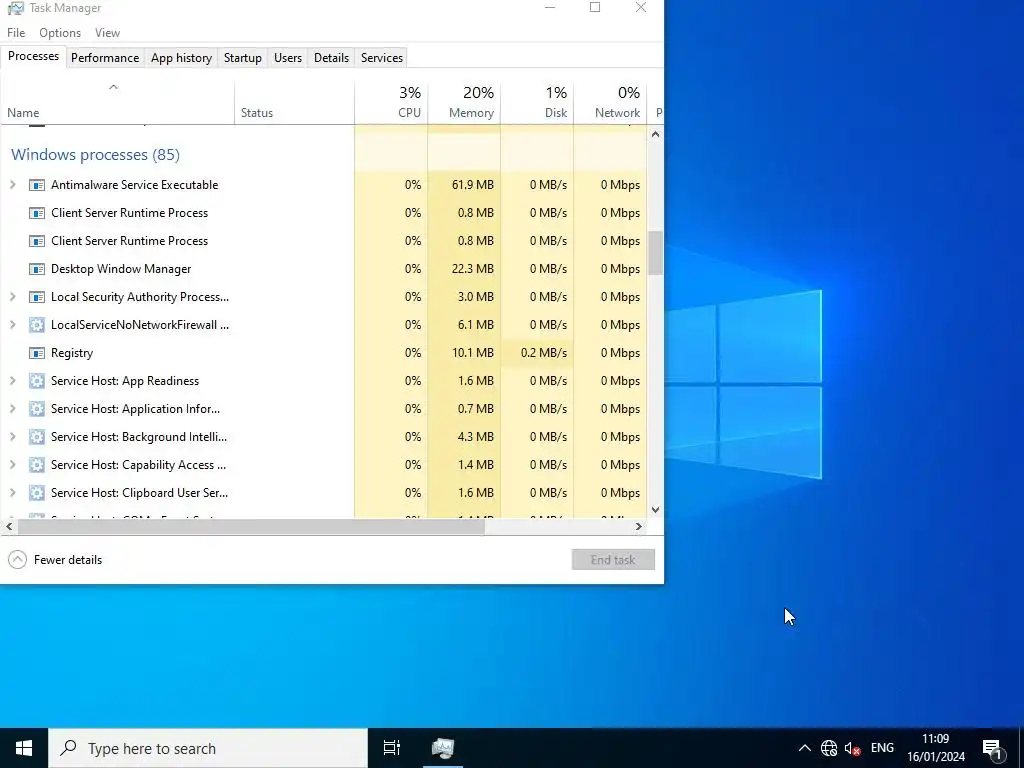Click the Desktop Window Manager process icon
1024x768 pixels.
(x=37, y=269)
